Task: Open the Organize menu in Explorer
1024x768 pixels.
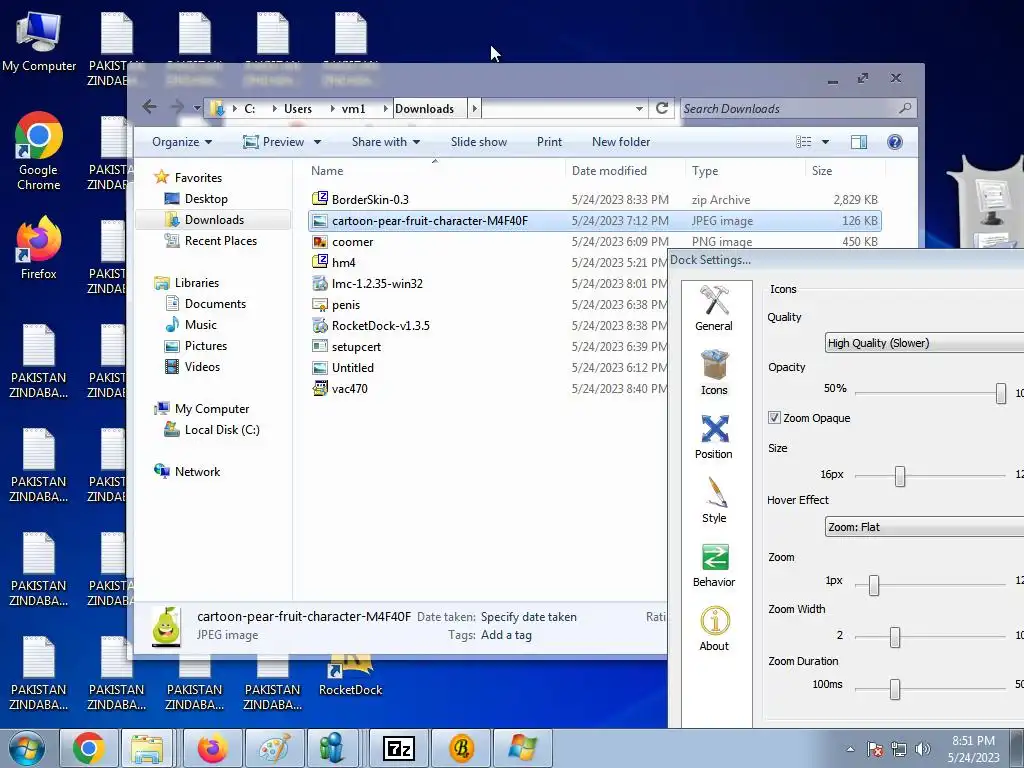Action: point(182,142)
